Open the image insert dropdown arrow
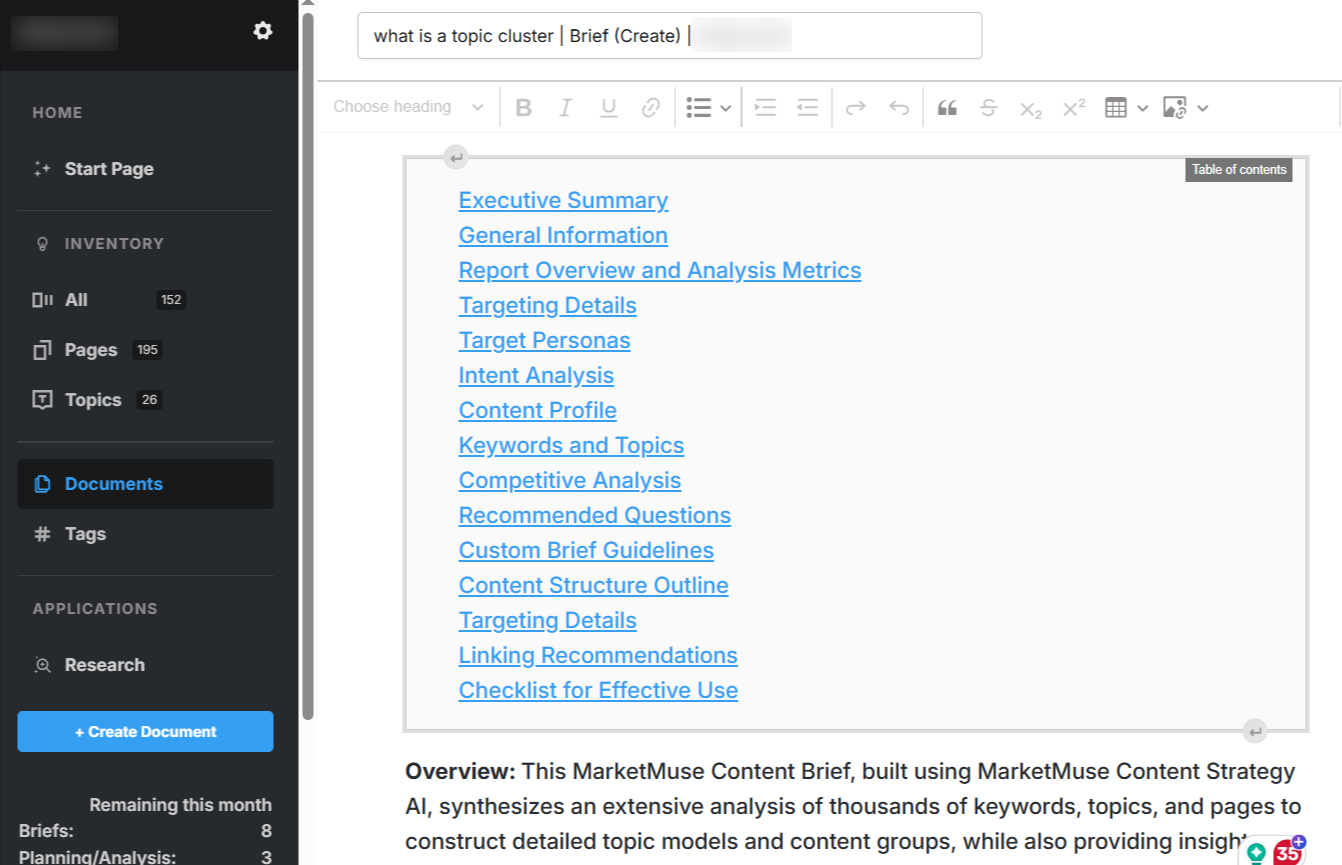 click(1202, 108)
